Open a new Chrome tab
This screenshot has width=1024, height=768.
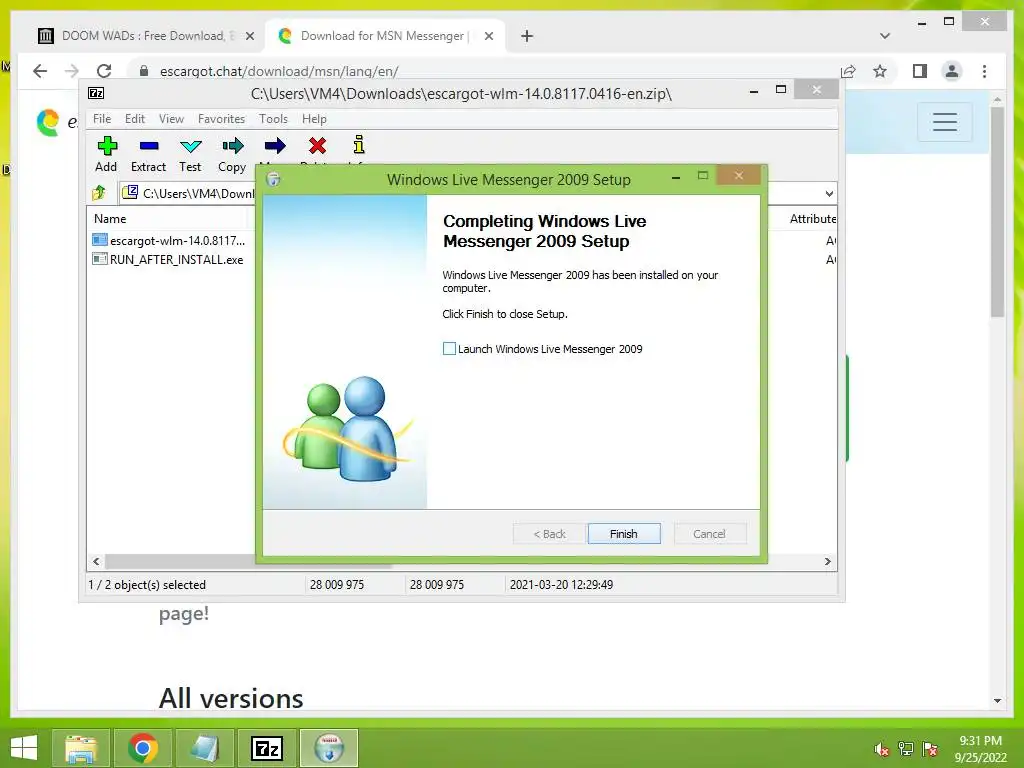tap(527, 36)
